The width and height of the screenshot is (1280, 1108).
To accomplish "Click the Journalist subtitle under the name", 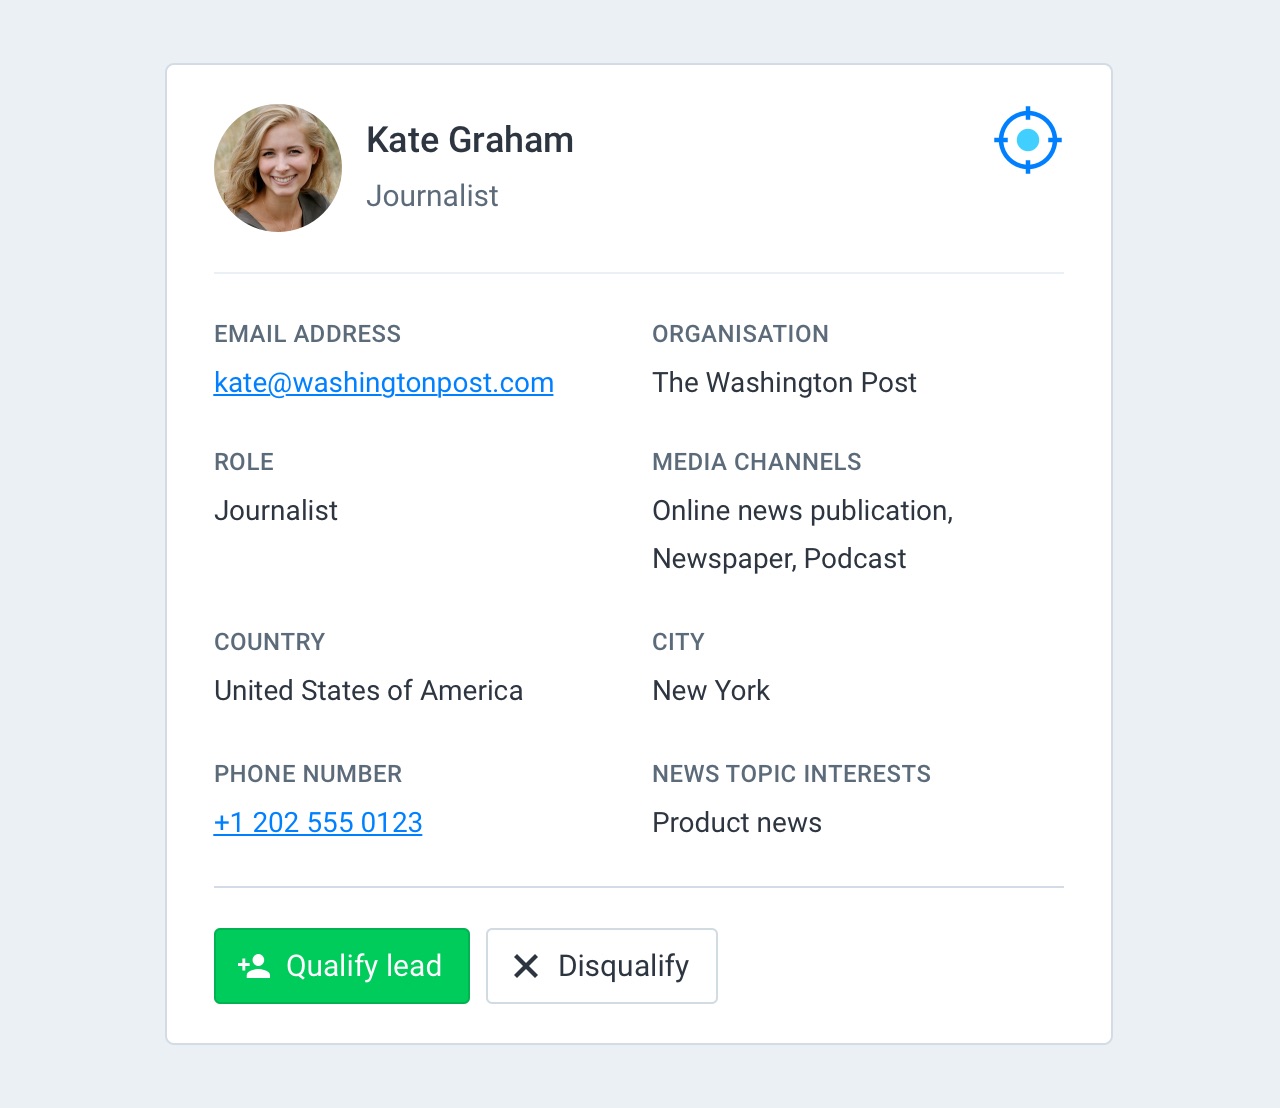I will tap(432, 196).
